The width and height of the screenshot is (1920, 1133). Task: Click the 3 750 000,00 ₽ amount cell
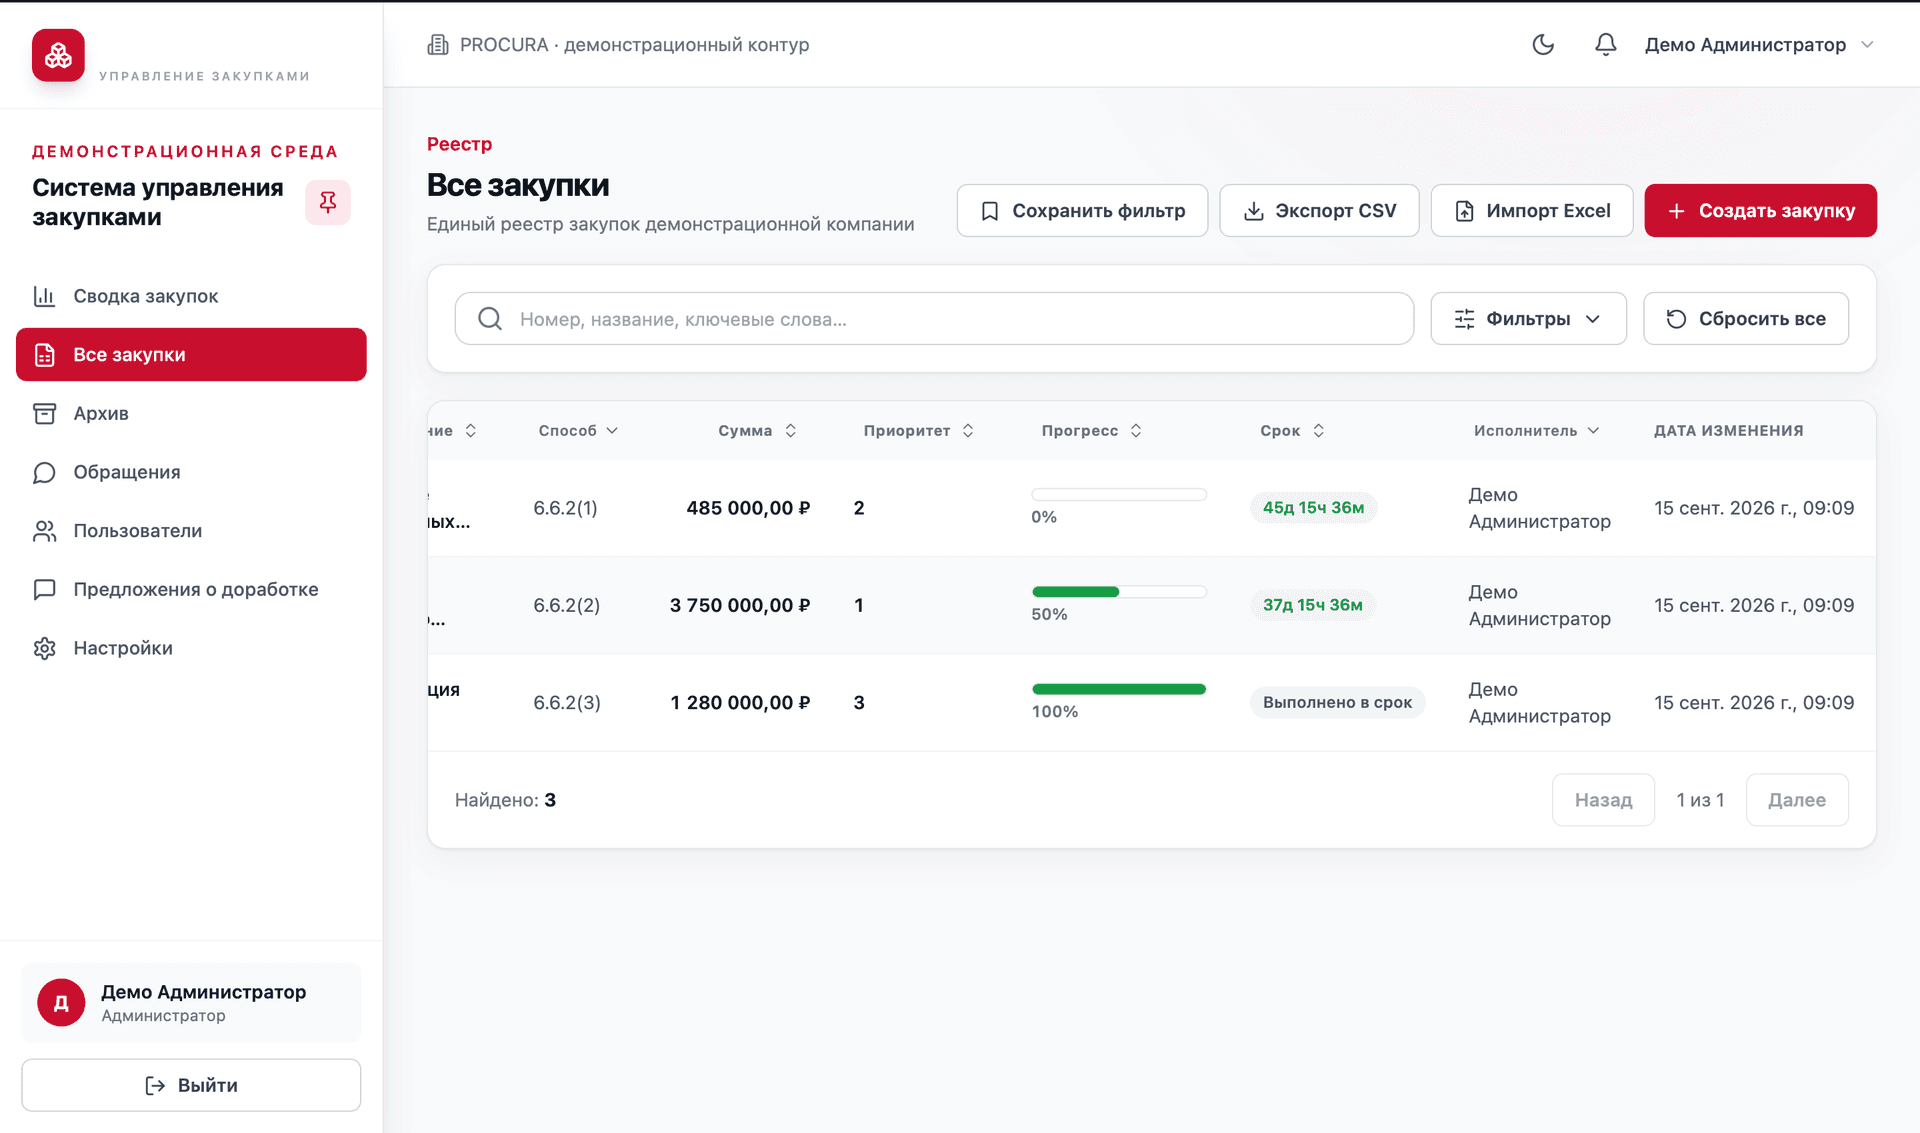(740, 605)
